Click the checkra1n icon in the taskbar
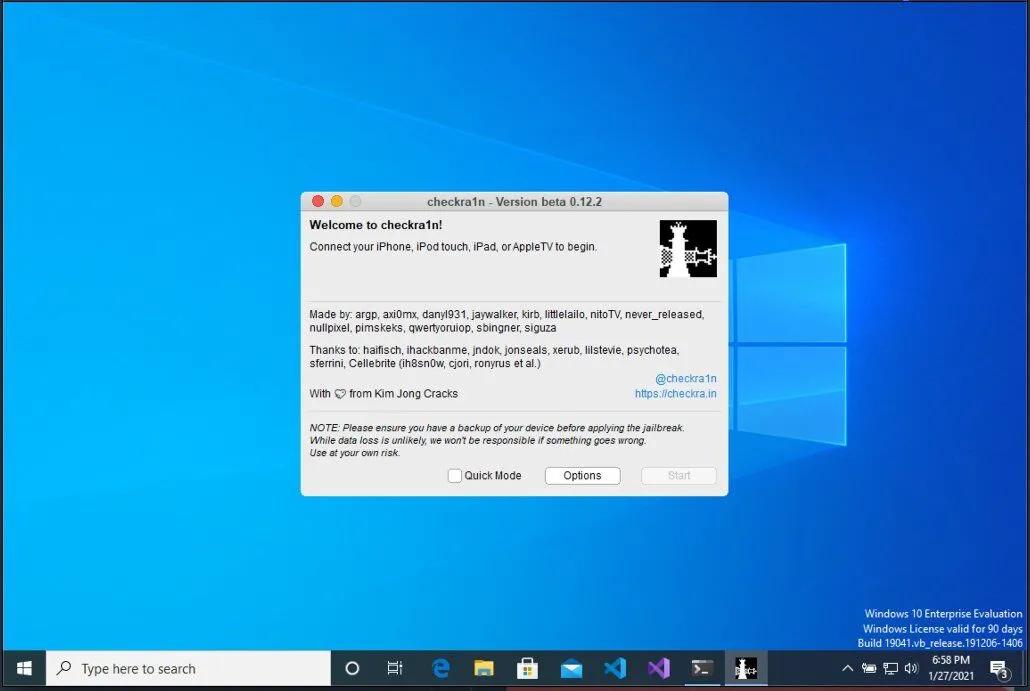The height and width of the screenshot is (691, 1030). click(745, 668)
